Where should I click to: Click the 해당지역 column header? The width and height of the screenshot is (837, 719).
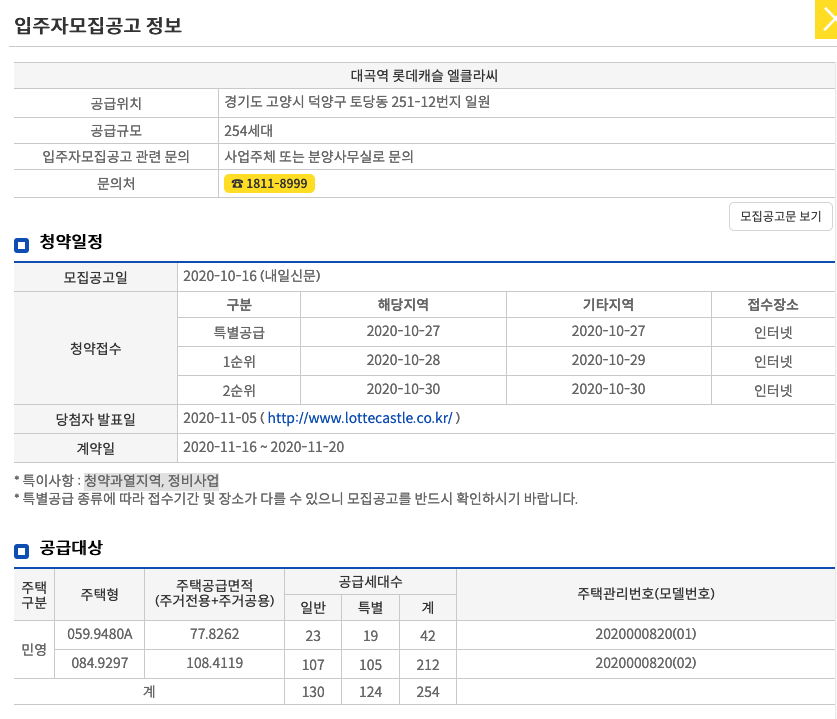pyautogui.click(x=403, y=305)
